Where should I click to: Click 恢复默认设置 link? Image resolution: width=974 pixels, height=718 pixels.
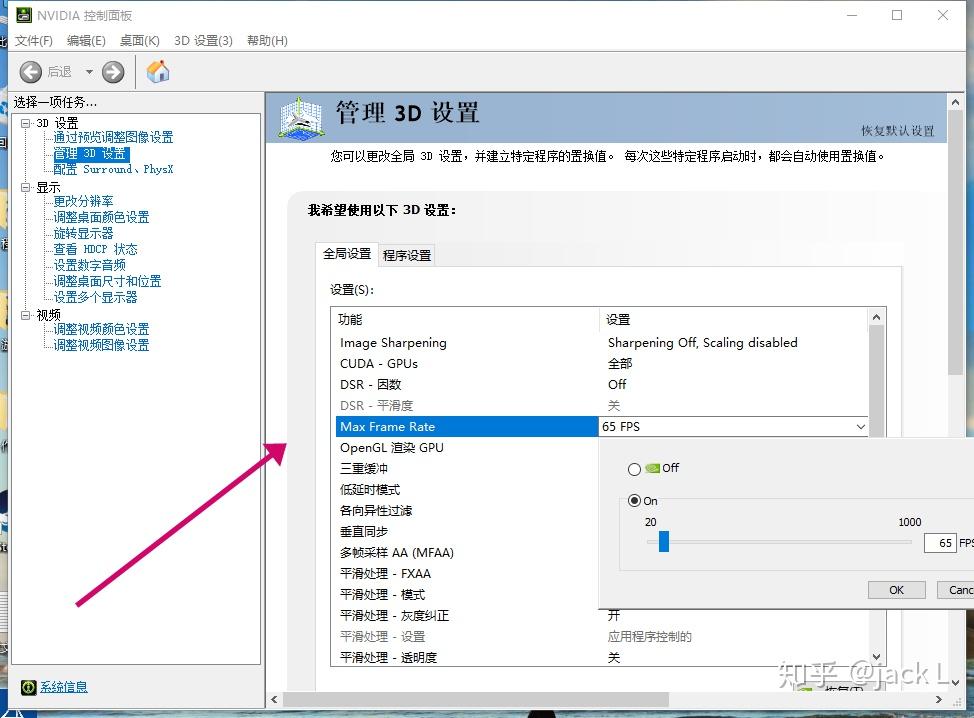click(x=898, y=130)
